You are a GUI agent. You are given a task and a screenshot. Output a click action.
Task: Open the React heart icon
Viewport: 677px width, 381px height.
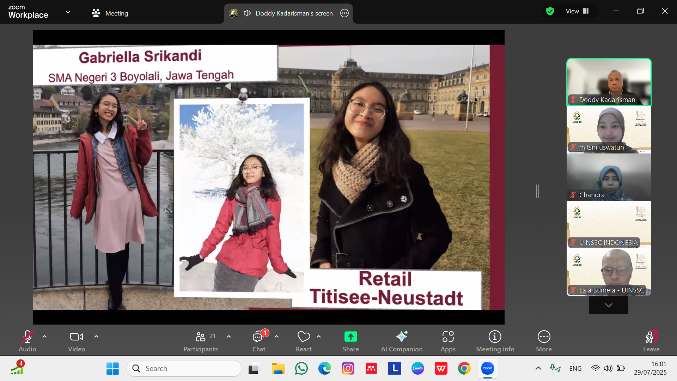(304, 337)
